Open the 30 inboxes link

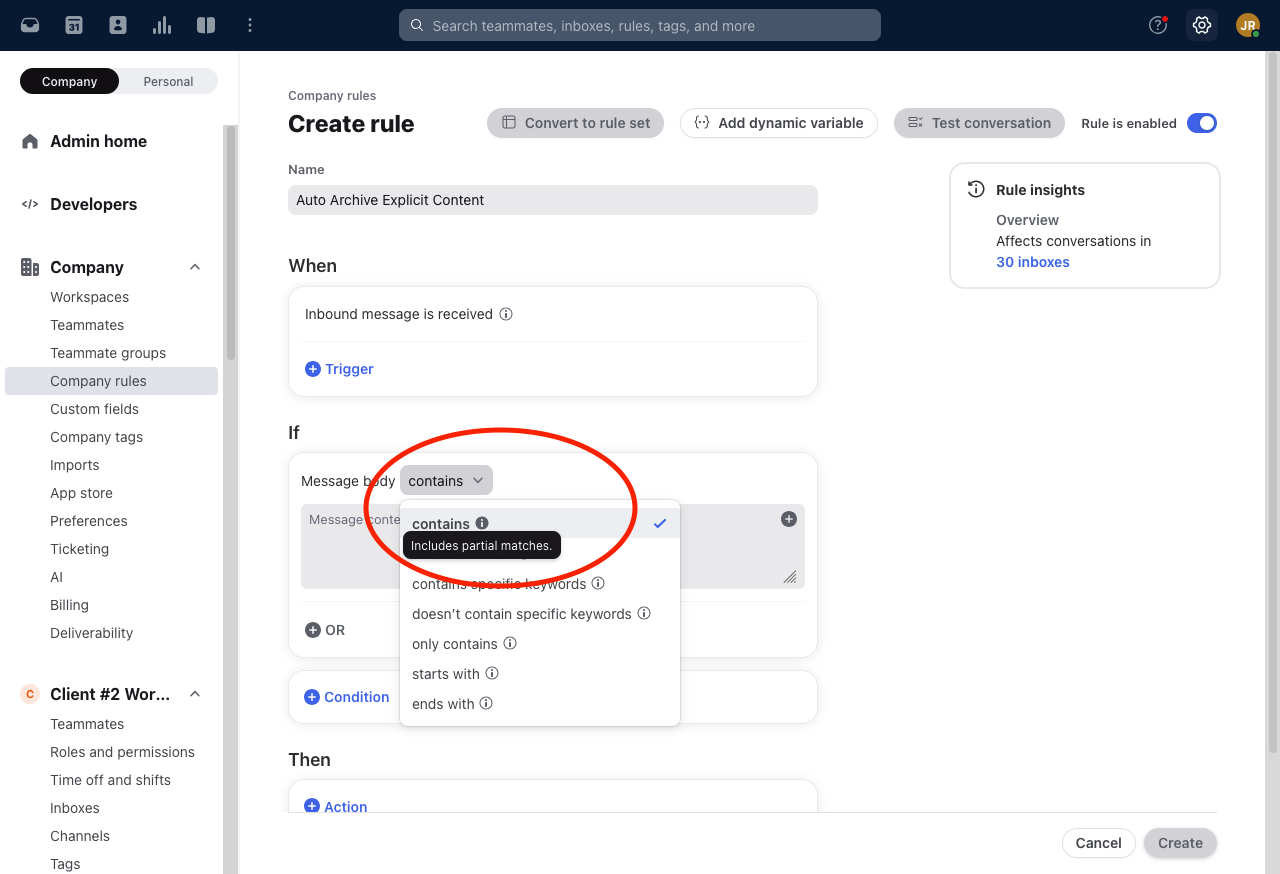(x=1033, y=262)
